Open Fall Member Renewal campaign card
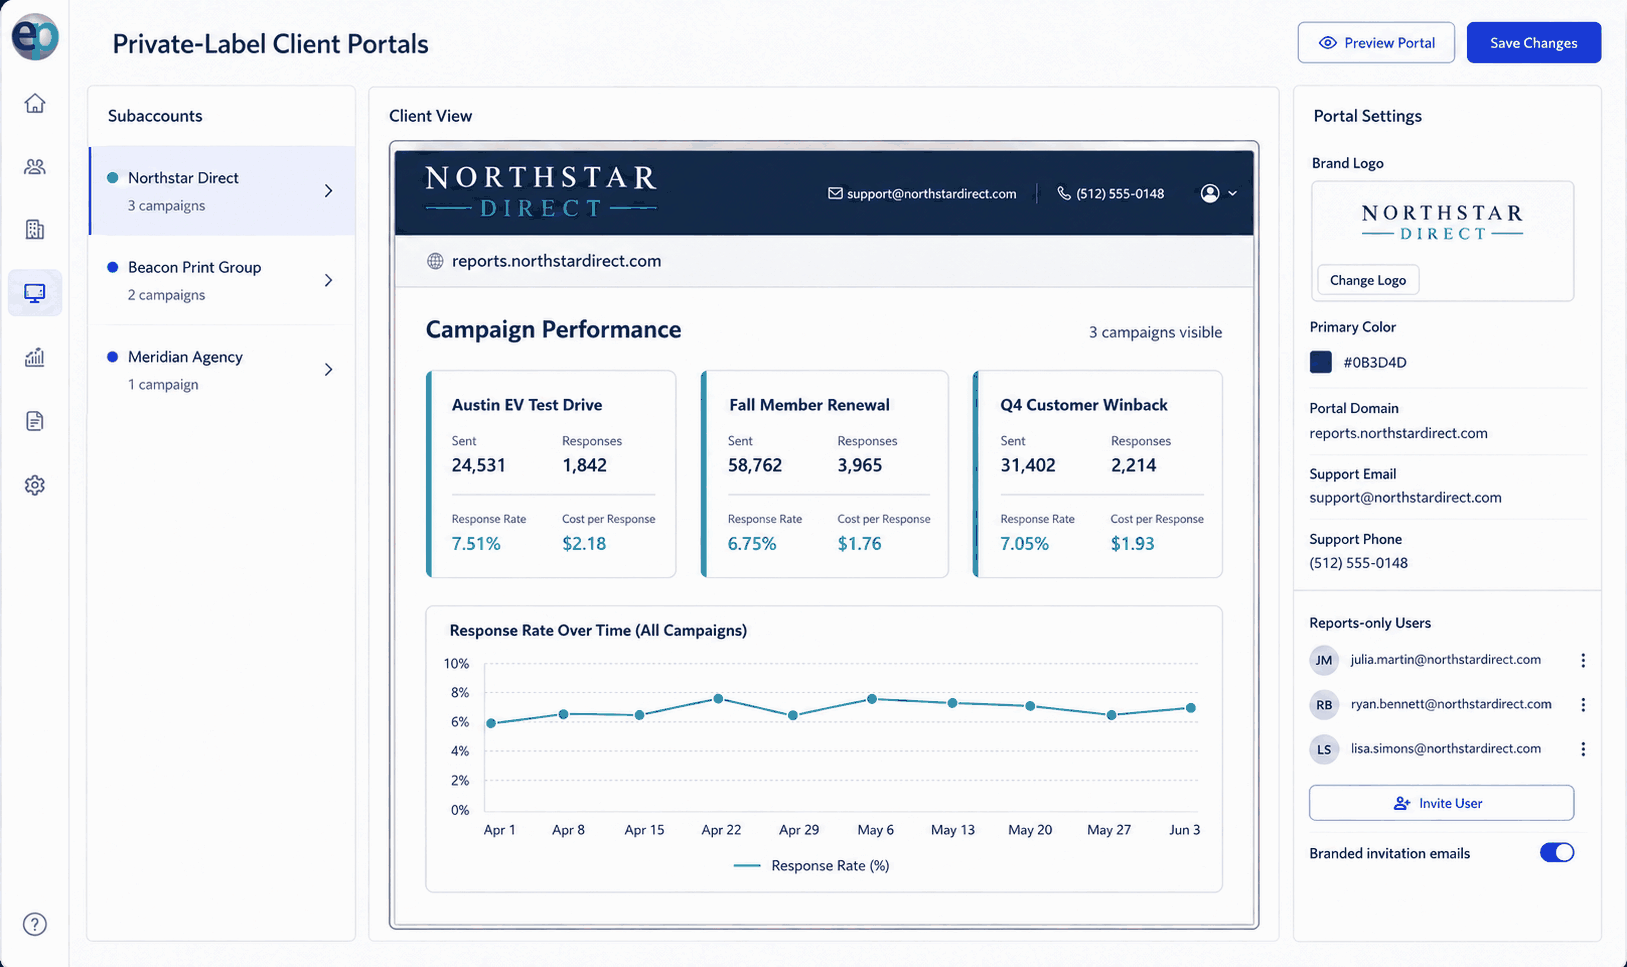1627x967 pixels. point(825,474)
